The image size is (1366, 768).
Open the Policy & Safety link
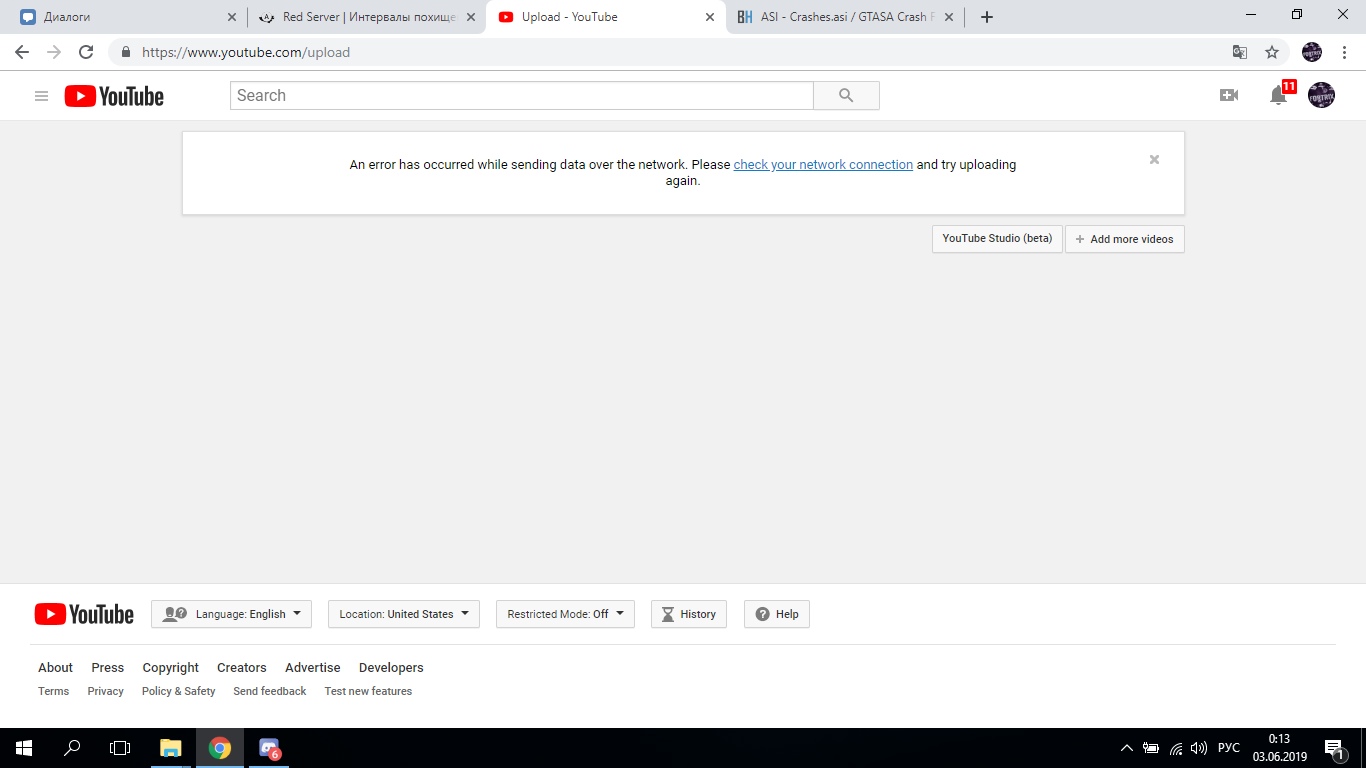point(178,691)
